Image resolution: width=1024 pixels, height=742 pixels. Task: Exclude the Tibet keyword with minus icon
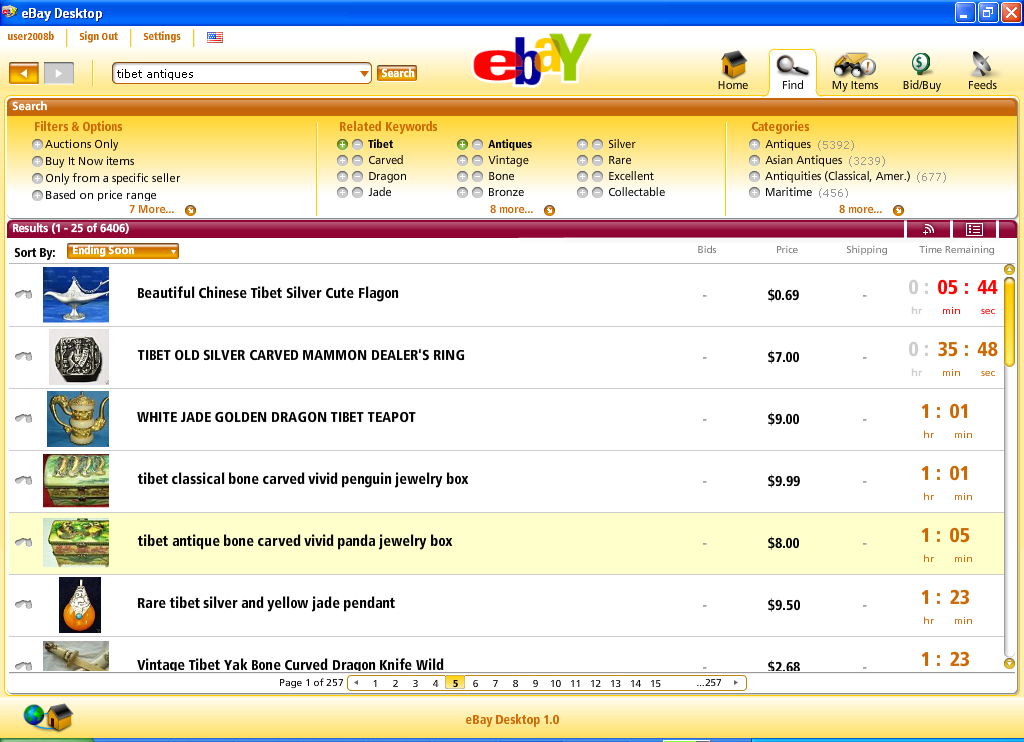point(357,144)
